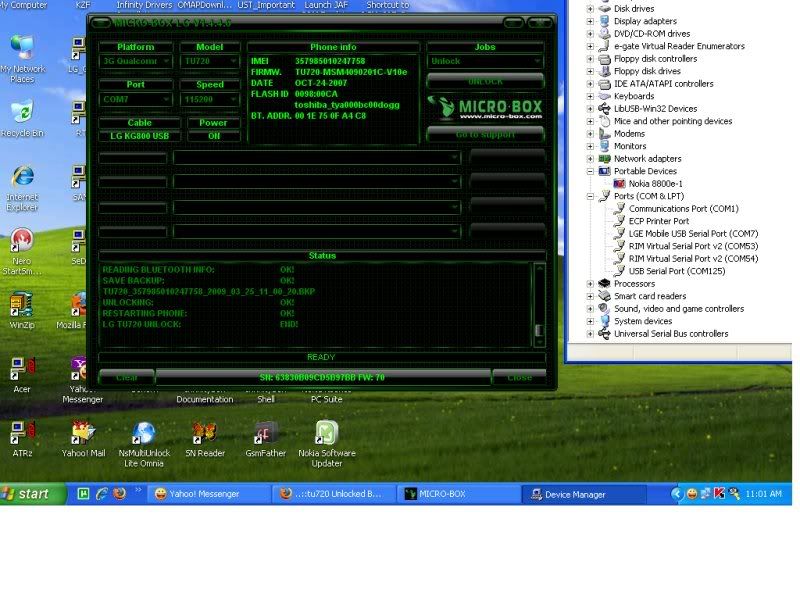Select RIM Virtual Serial Port v2 (COM54)
This screenshot has width=800, height=600.
pyautogui.click(x=693, y=259)
